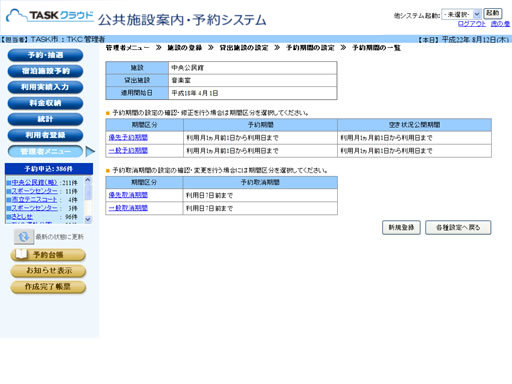Click the 空き状況公開期間 column header

tap(414, 125)
